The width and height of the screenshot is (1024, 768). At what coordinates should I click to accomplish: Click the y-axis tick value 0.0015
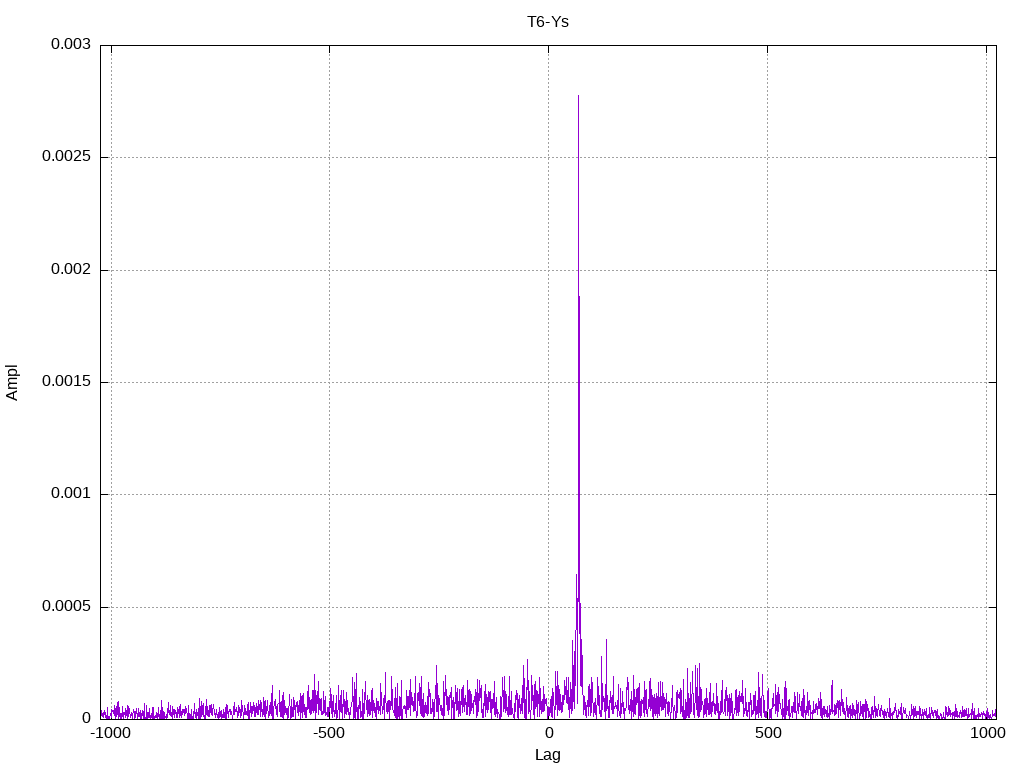(x=66, y=381)
